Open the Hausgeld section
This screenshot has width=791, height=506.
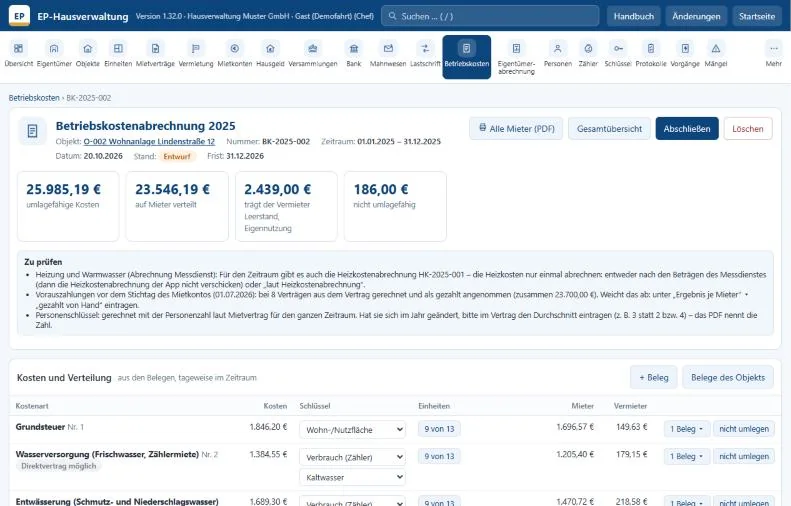(x=270, y=54)
